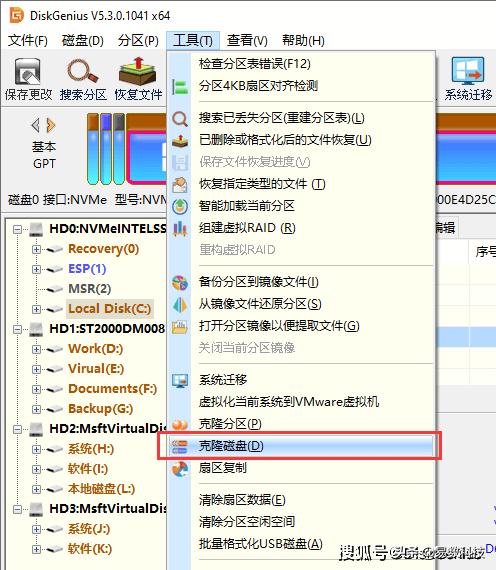496x570 pixels.
Task: Click the blue-topped ESP partition bar in disk map
Action: [106, 149]
